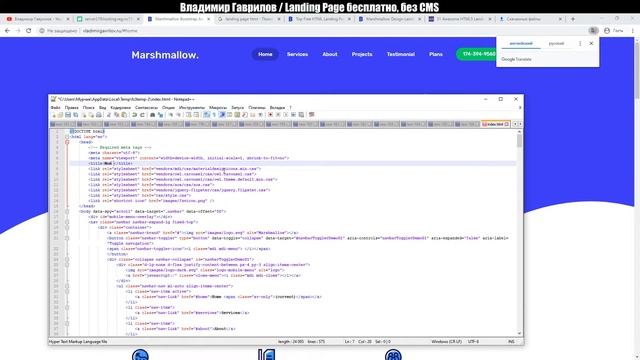Click the Plans navigation link

coord(436,54)
